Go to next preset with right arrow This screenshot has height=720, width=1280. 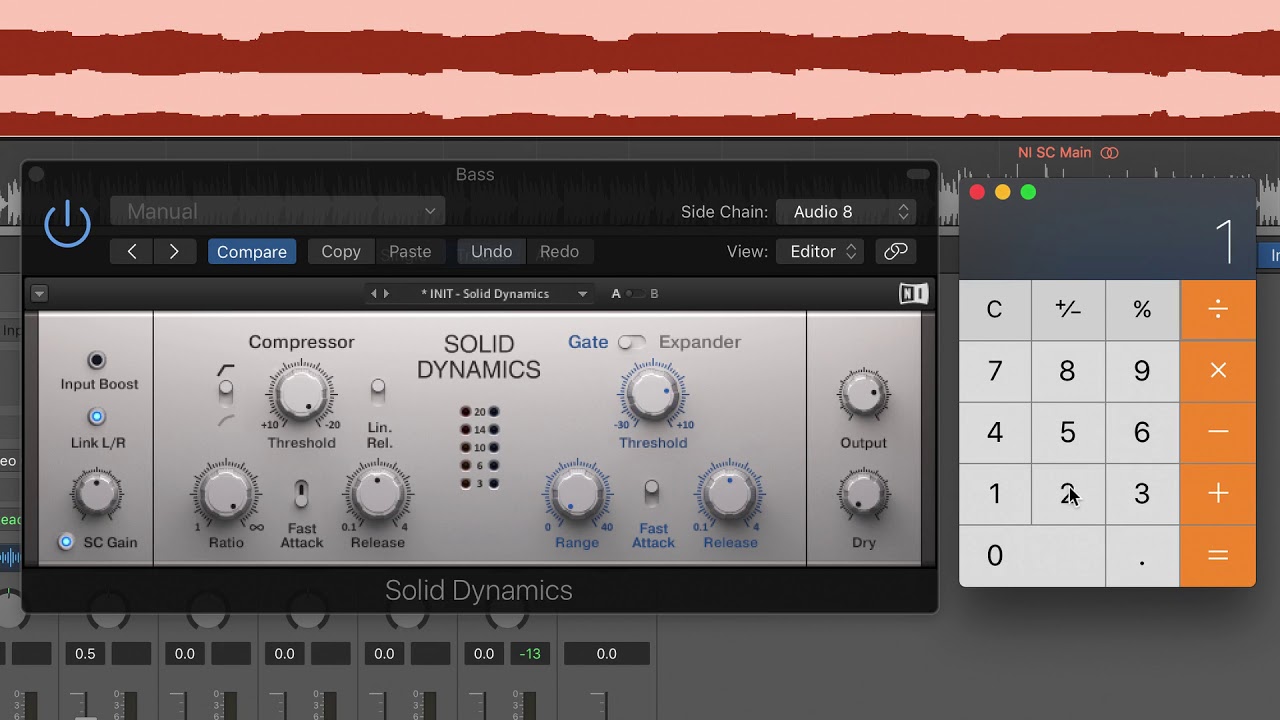tap(174, 252)
